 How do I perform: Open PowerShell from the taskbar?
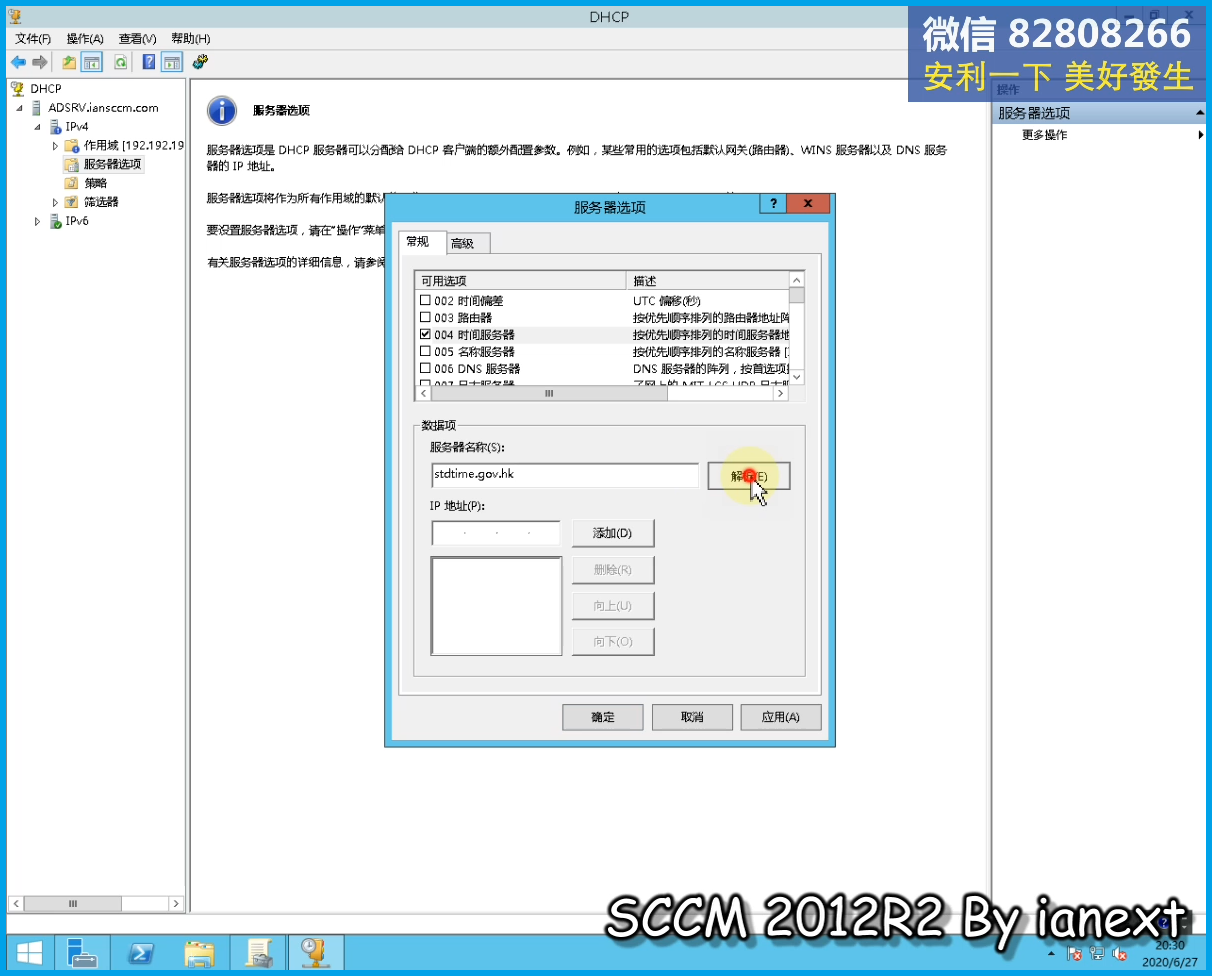(141, 952)
